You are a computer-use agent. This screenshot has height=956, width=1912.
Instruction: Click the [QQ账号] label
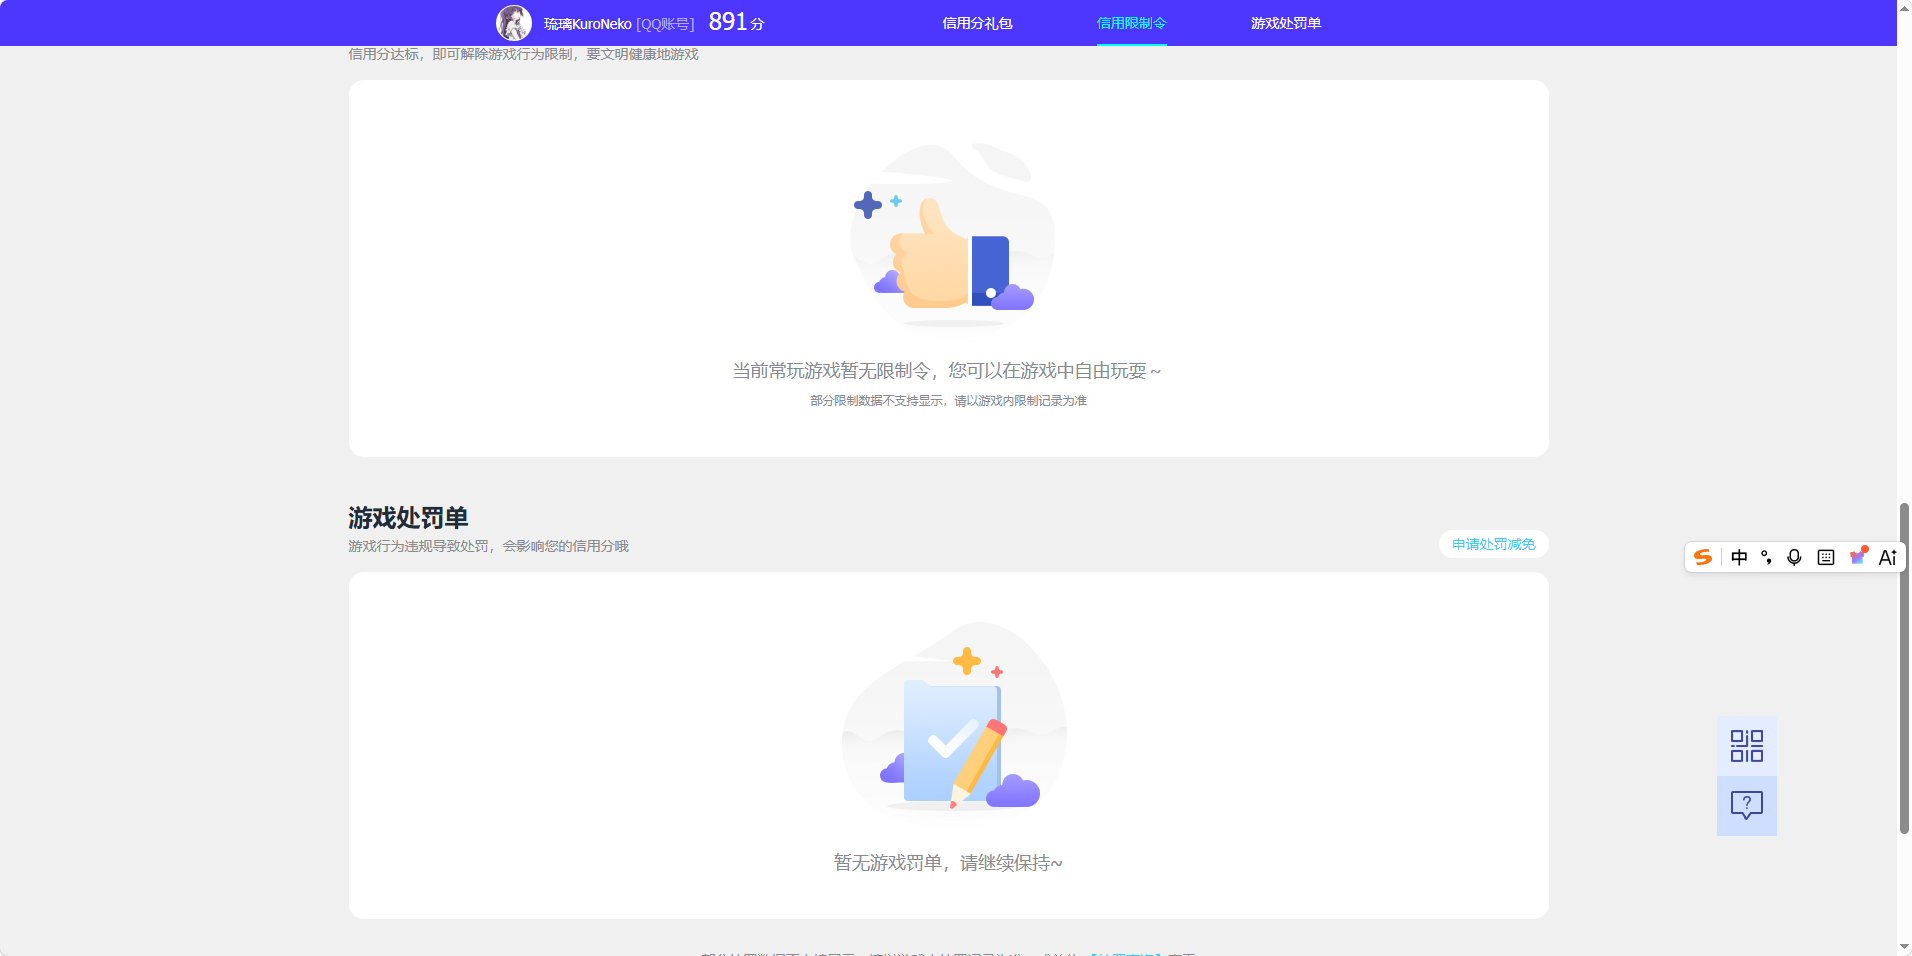(665, 24)
